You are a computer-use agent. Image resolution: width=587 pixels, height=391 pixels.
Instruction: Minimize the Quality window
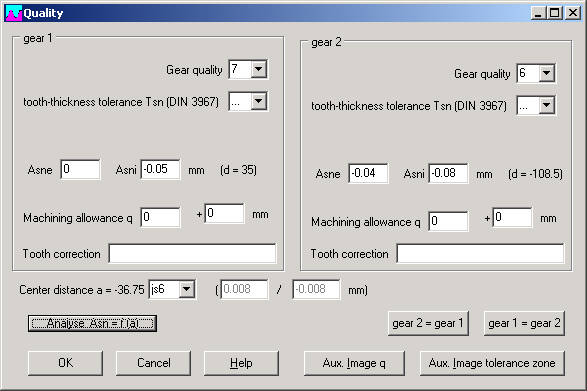click(x=538, y=13)
